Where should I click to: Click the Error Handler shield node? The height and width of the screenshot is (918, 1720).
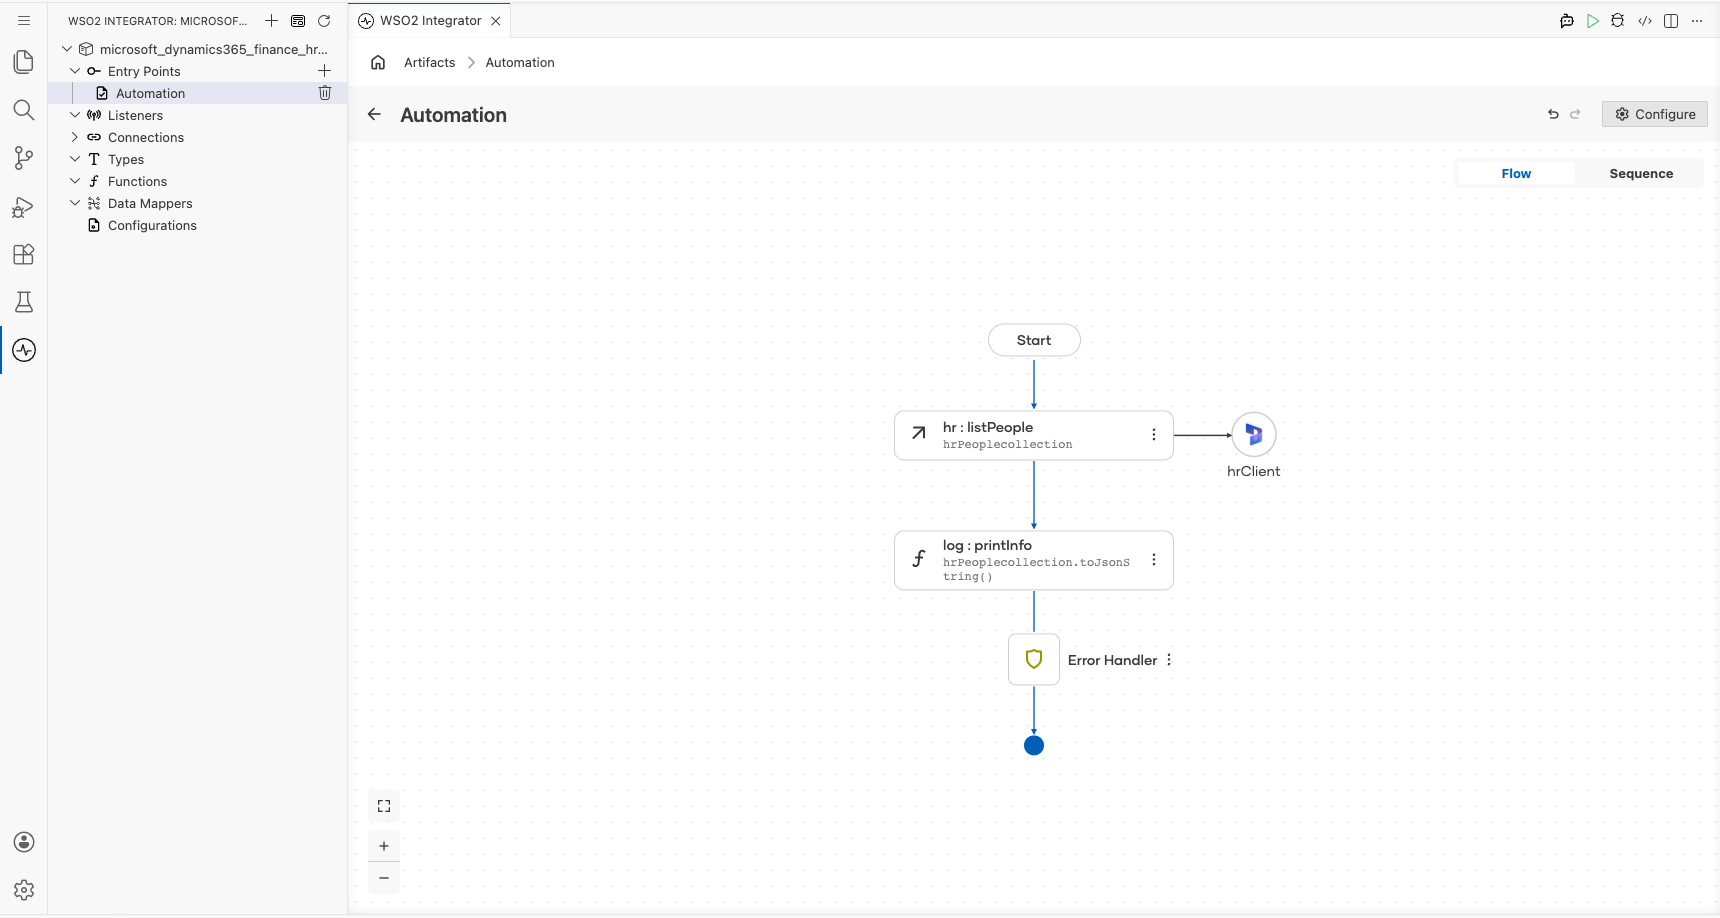pos(1034,659)
